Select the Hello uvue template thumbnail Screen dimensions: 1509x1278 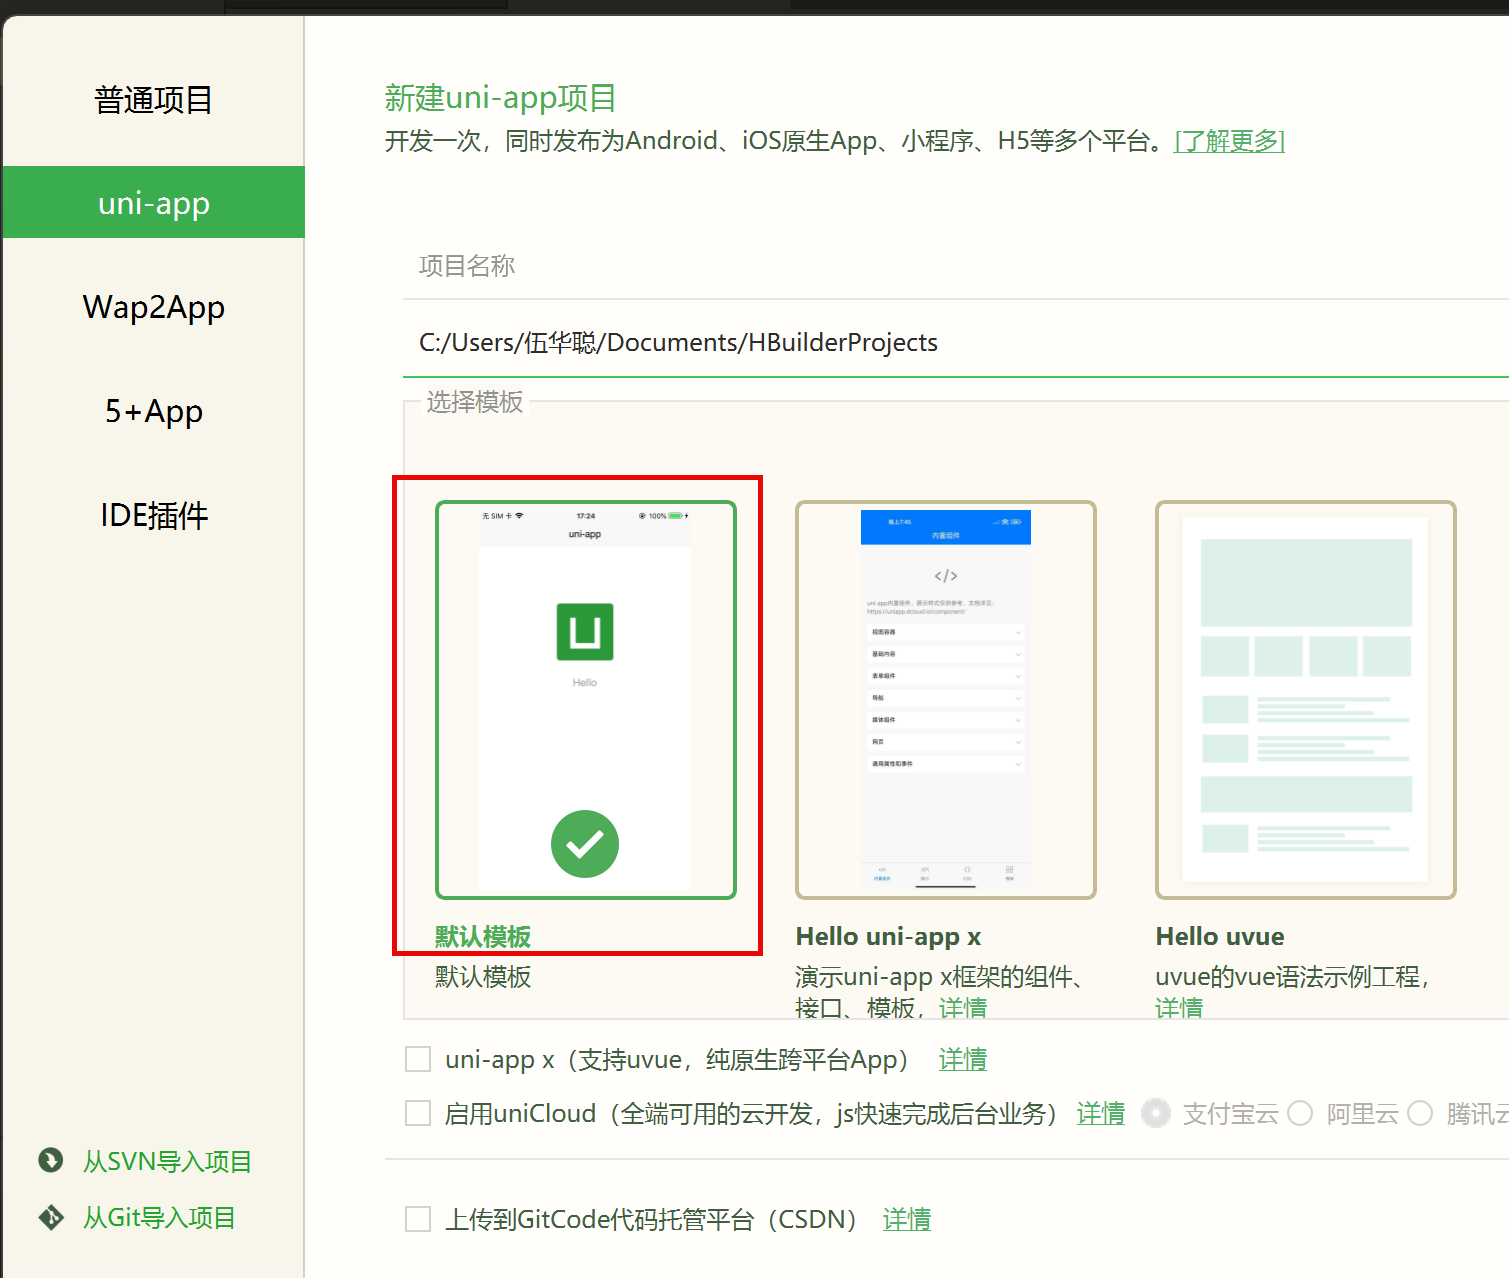click(x=1305, y=699)
